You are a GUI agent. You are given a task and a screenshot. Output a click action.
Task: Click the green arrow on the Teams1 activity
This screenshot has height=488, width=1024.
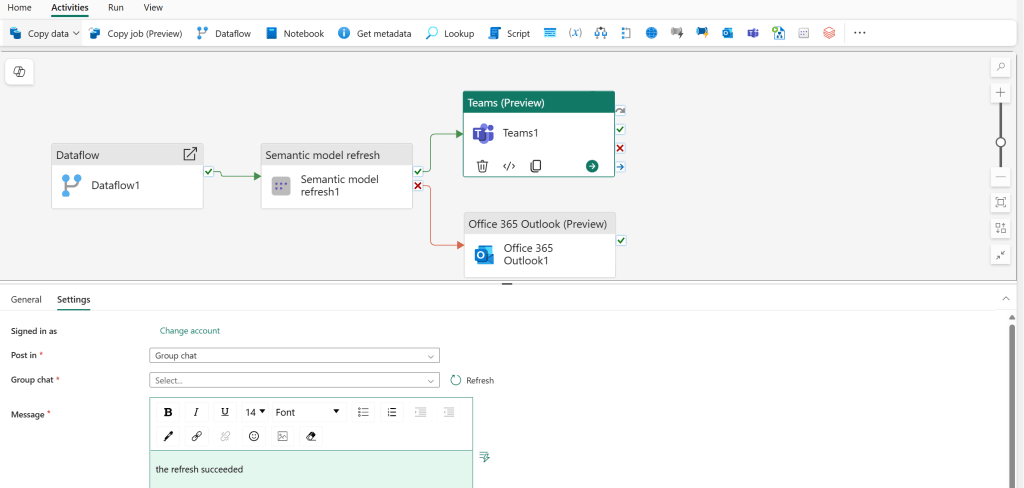click(x=592, y=166)
